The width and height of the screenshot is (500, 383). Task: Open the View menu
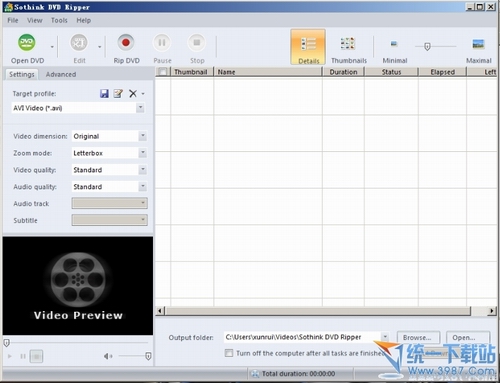point(35,20)
